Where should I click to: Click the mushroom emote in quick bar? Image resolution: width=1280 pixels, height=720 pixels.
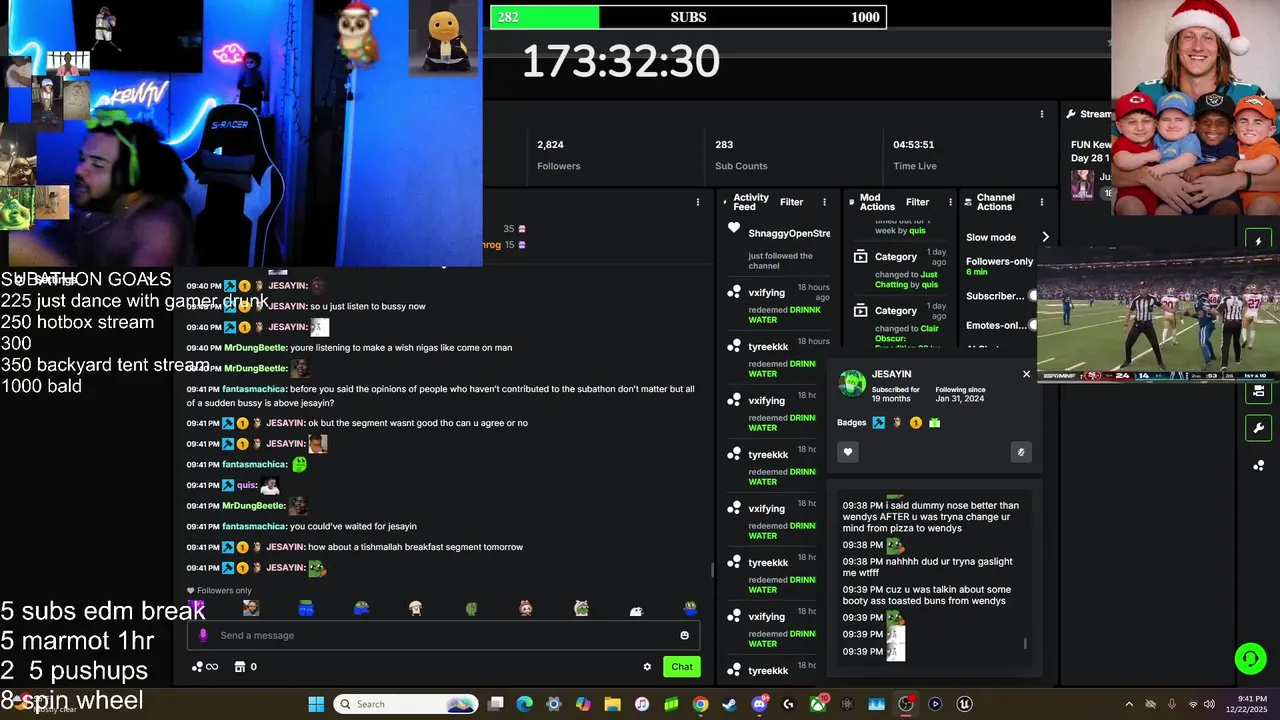coord(415,608)
